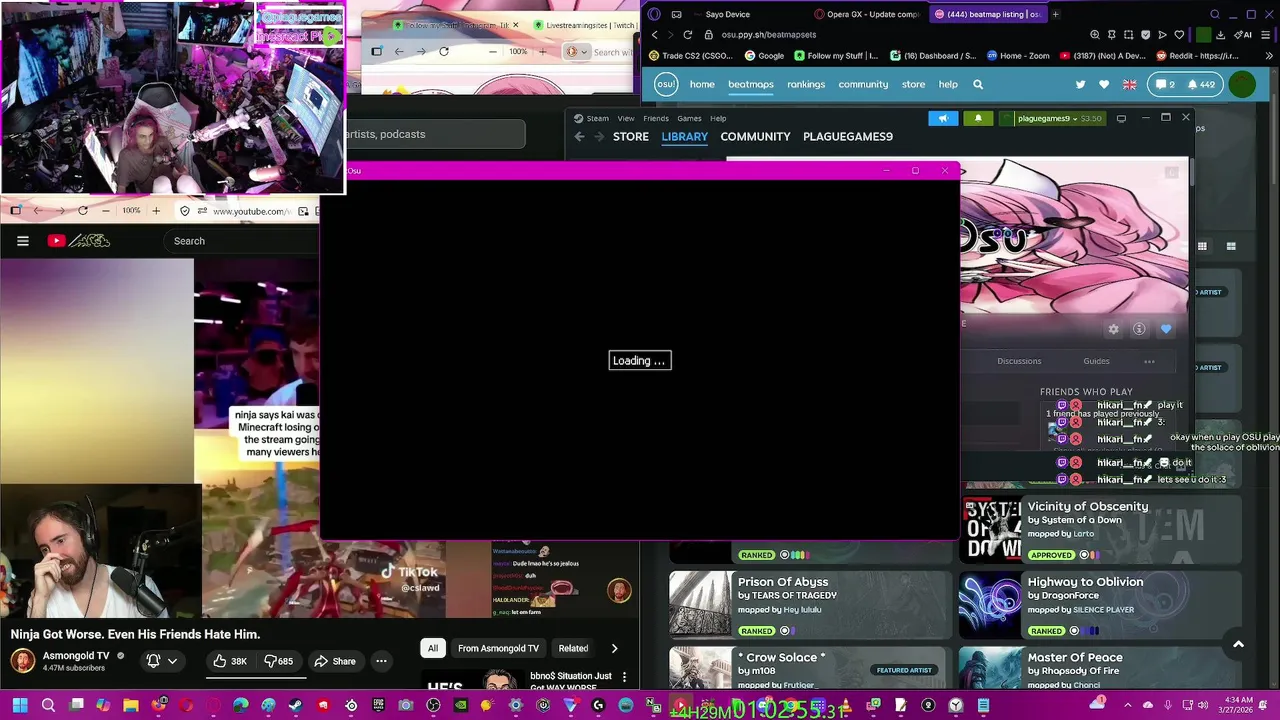Toggle osu! favorite heart in Steam
Viewport: 1280px width, 720px height.
coord(1166,329)
